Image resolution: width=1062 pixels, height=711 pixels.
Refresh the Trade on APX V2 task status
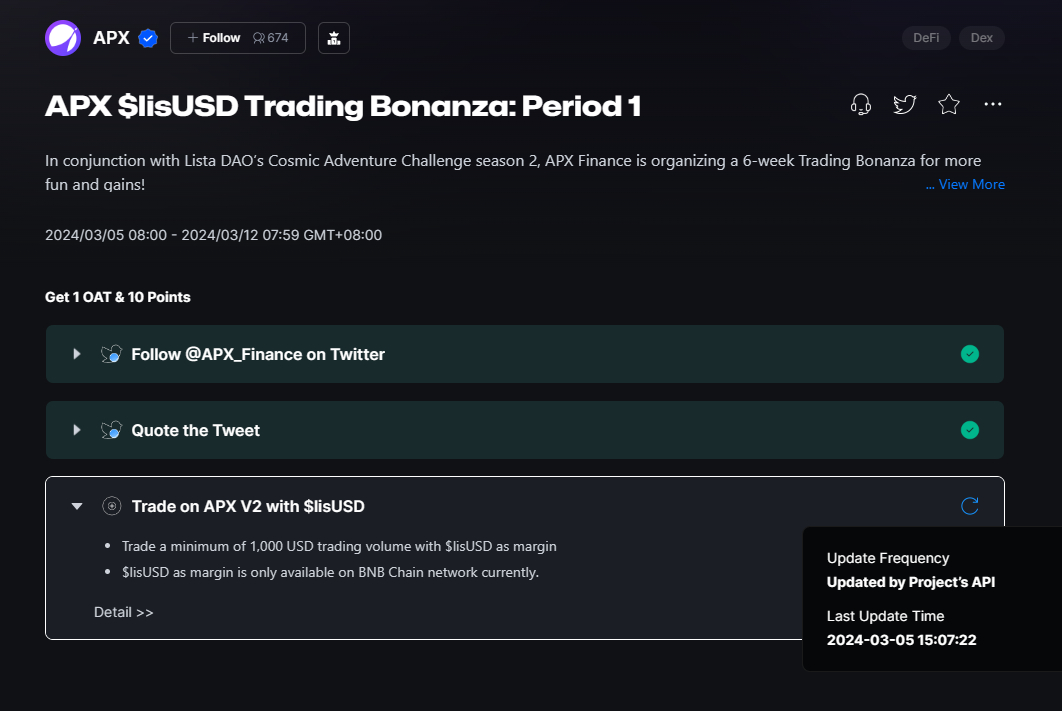(x=969, y=506)
